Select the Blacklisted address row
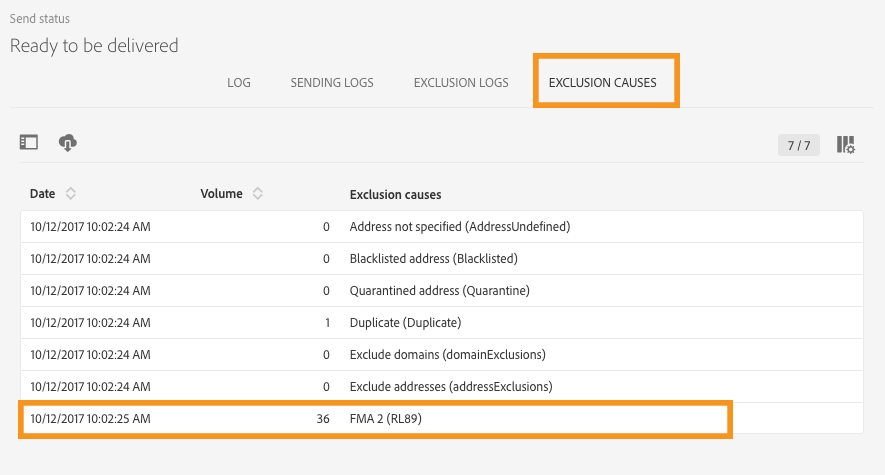 pos(442,259)
